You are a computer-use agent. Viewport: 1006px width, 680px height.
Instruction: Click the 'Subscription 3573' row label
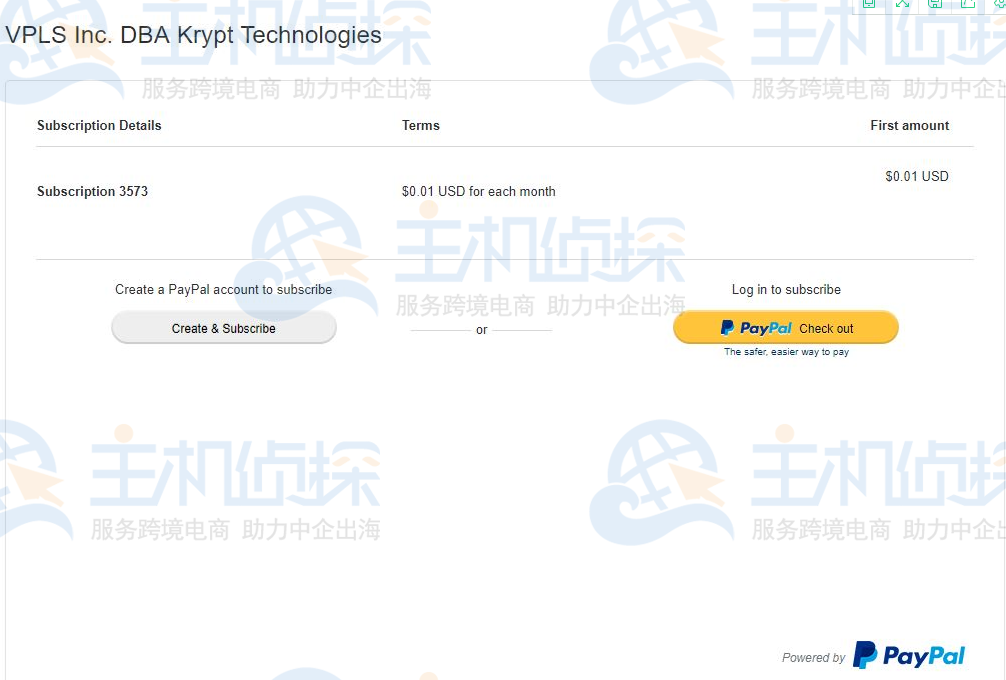click(92, 191)
